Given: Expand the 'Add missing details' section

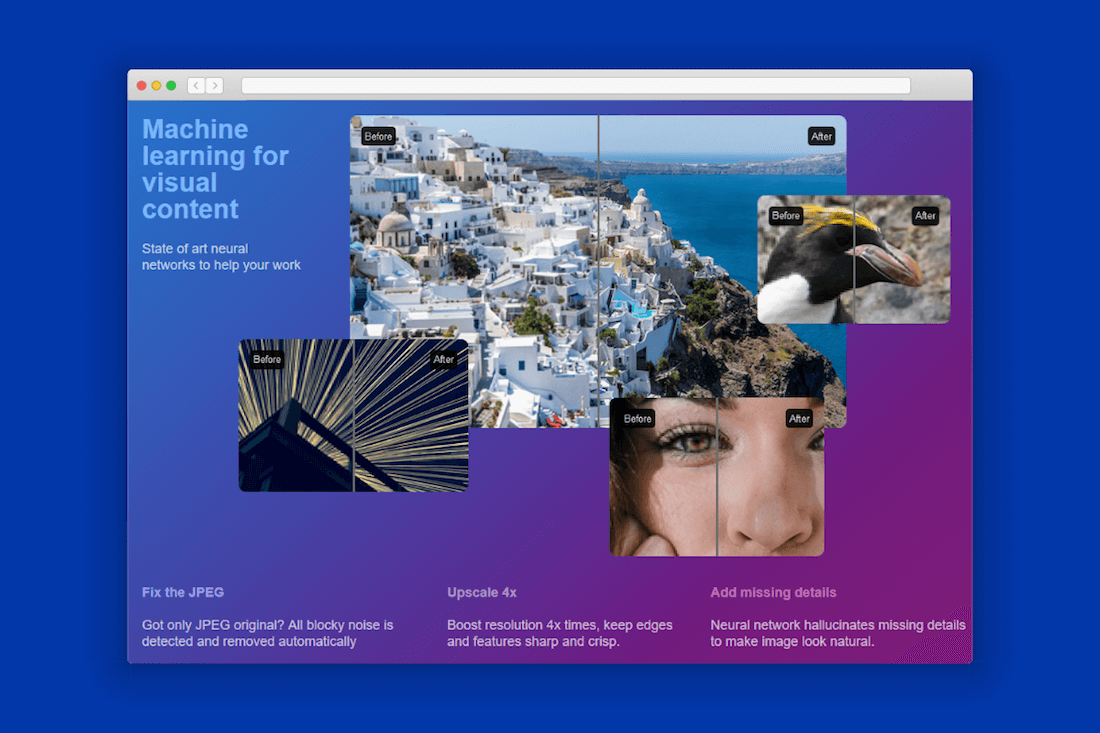Looking at the screenshot, I should coord(773,592).
